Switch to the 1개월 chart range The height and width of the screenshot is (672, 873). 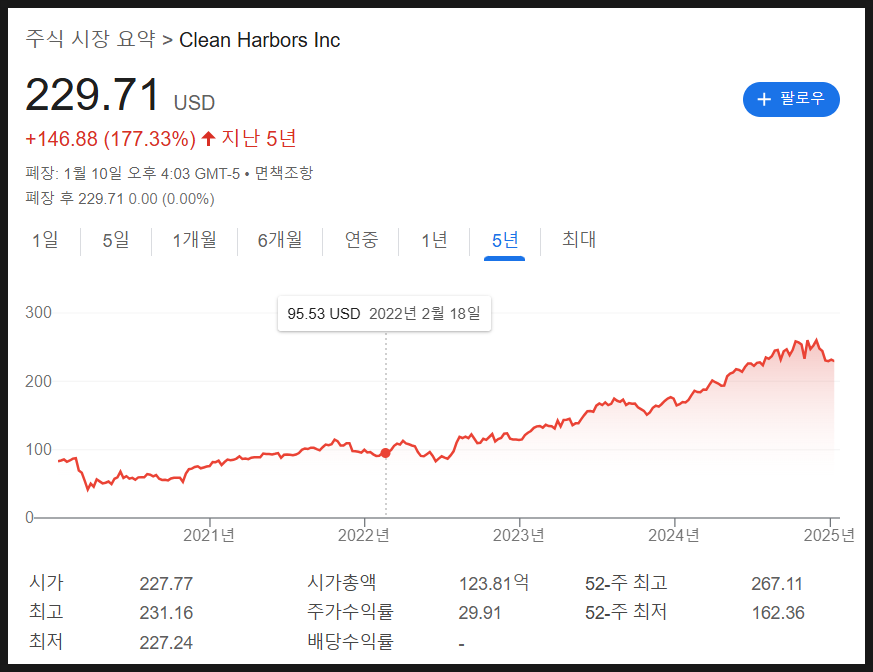tap(194, 240)
